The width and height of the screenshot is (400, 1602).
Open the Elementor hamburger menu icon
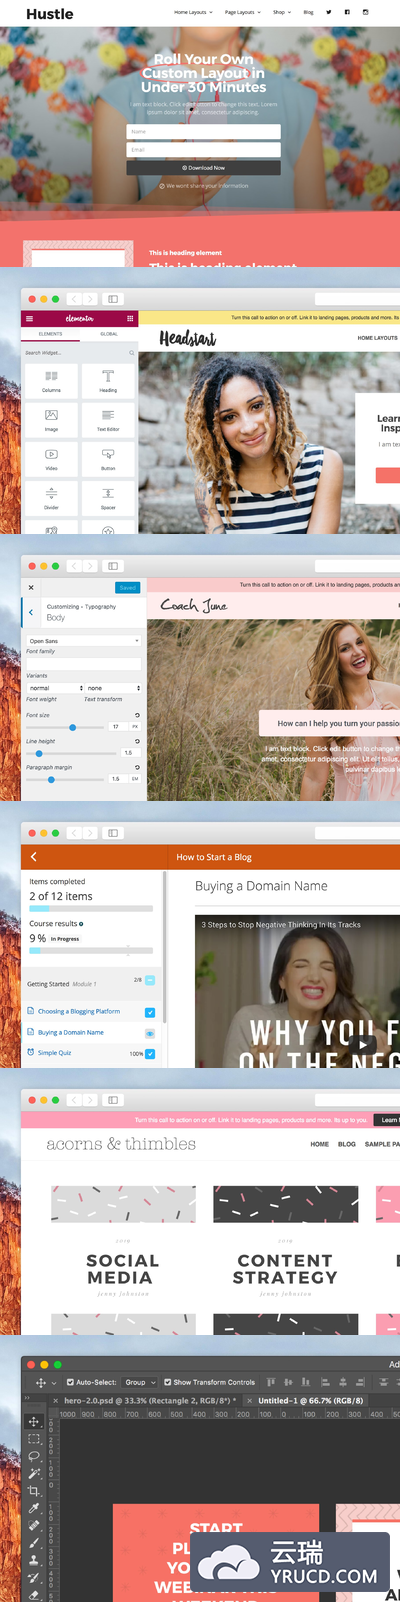29,318
